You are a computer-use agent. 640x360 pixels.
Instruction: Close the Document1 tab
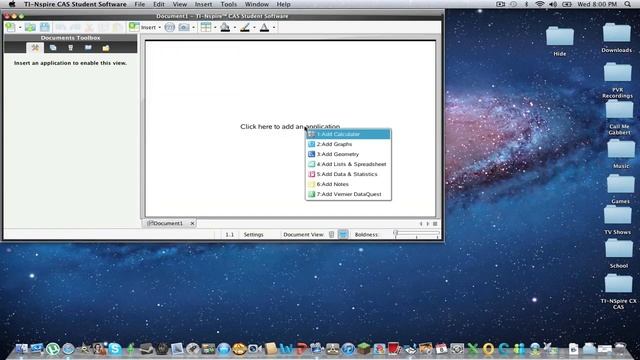pos(192,223)
